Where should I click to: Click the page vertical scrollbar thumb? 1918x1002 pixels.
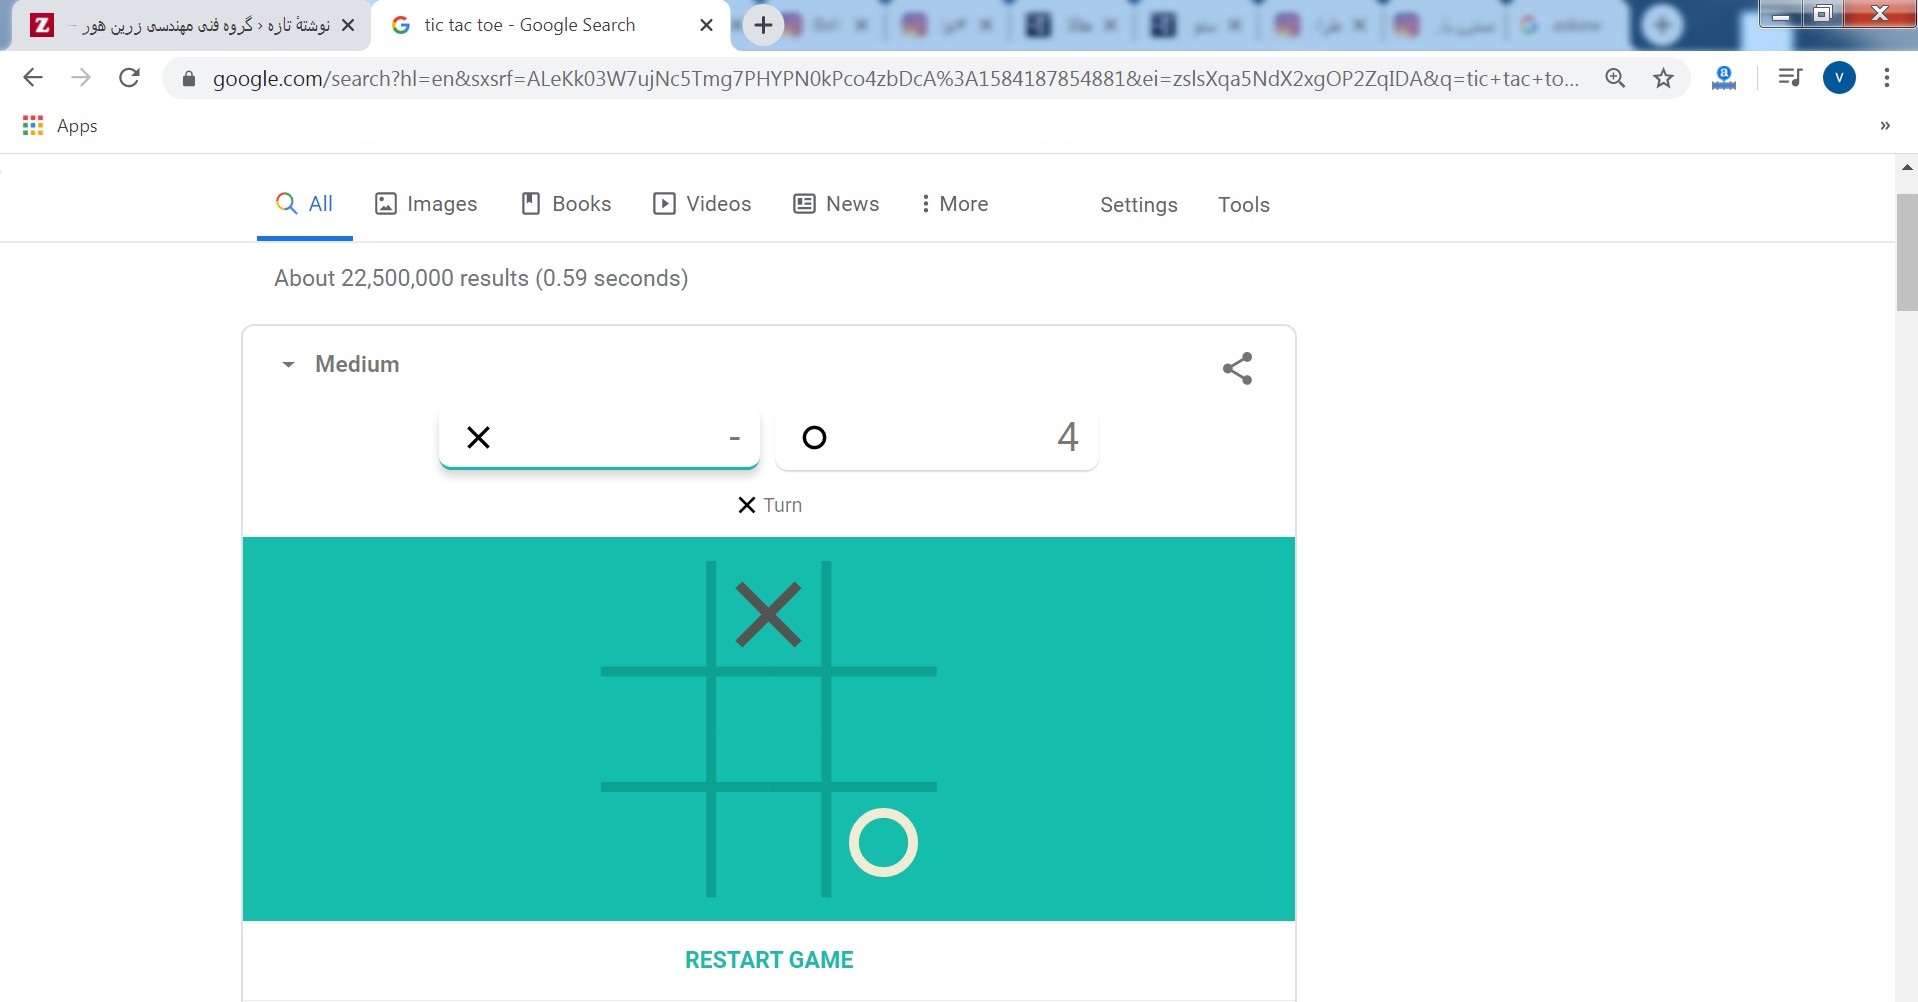[x=1906, y=252]
